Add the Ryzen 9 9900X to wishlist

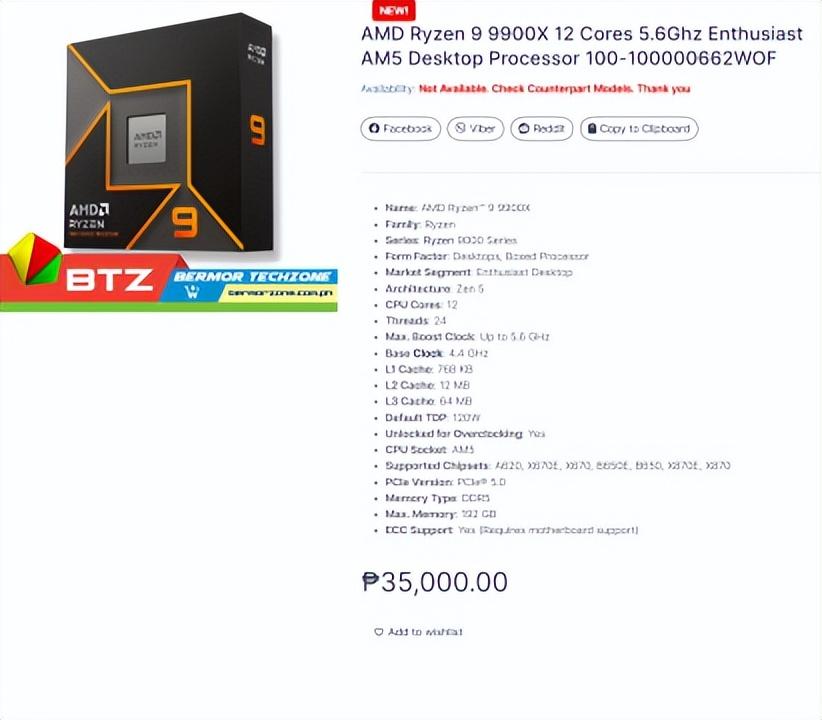(418, 632)
